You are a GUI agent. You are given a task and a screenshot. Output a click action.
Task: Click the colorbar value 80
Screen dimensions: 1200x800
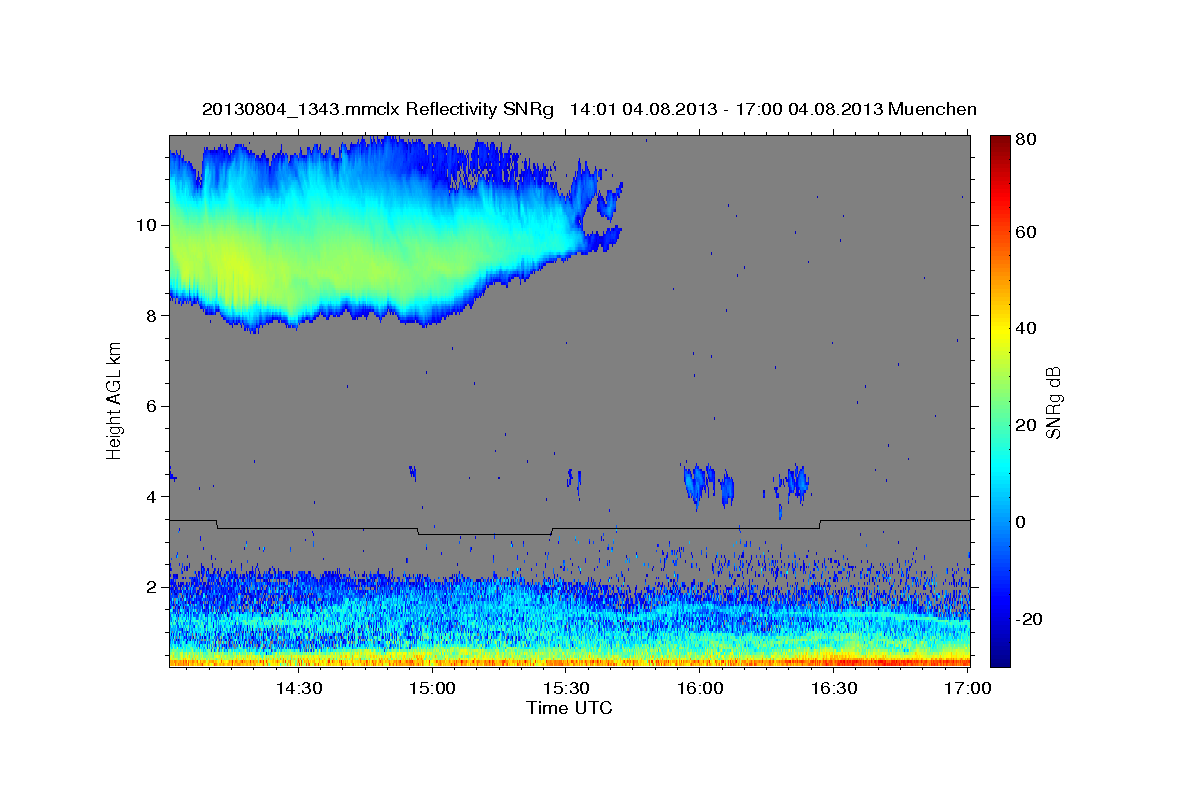(1028, 139)
